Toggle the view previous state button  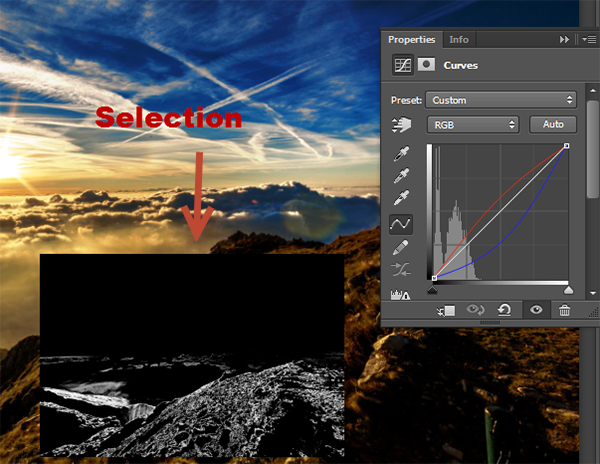[x=476, y=310]
